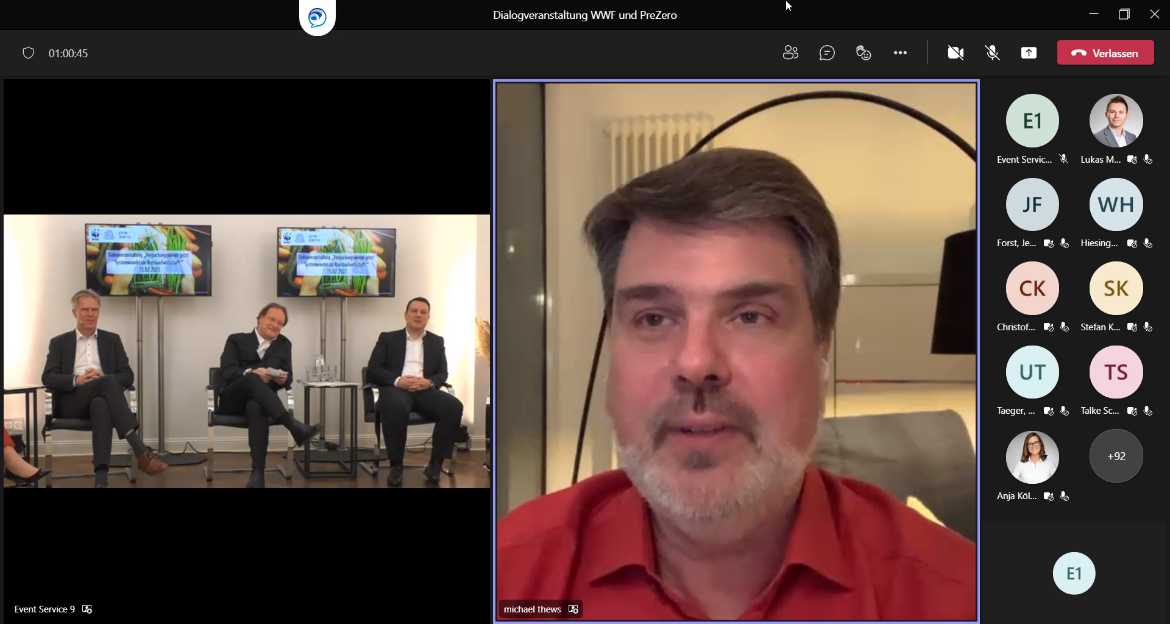The image size is (1170, 624).
Task: Open the More actions ellipsis menu
Action: [900, 53]
